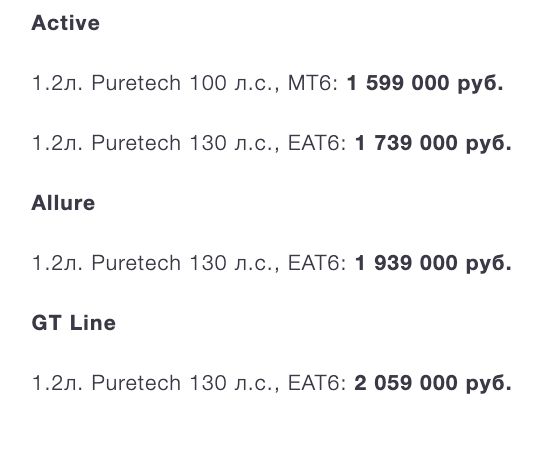Click 1.2л. in the 2 059 000 line

[x=57, y=383]
